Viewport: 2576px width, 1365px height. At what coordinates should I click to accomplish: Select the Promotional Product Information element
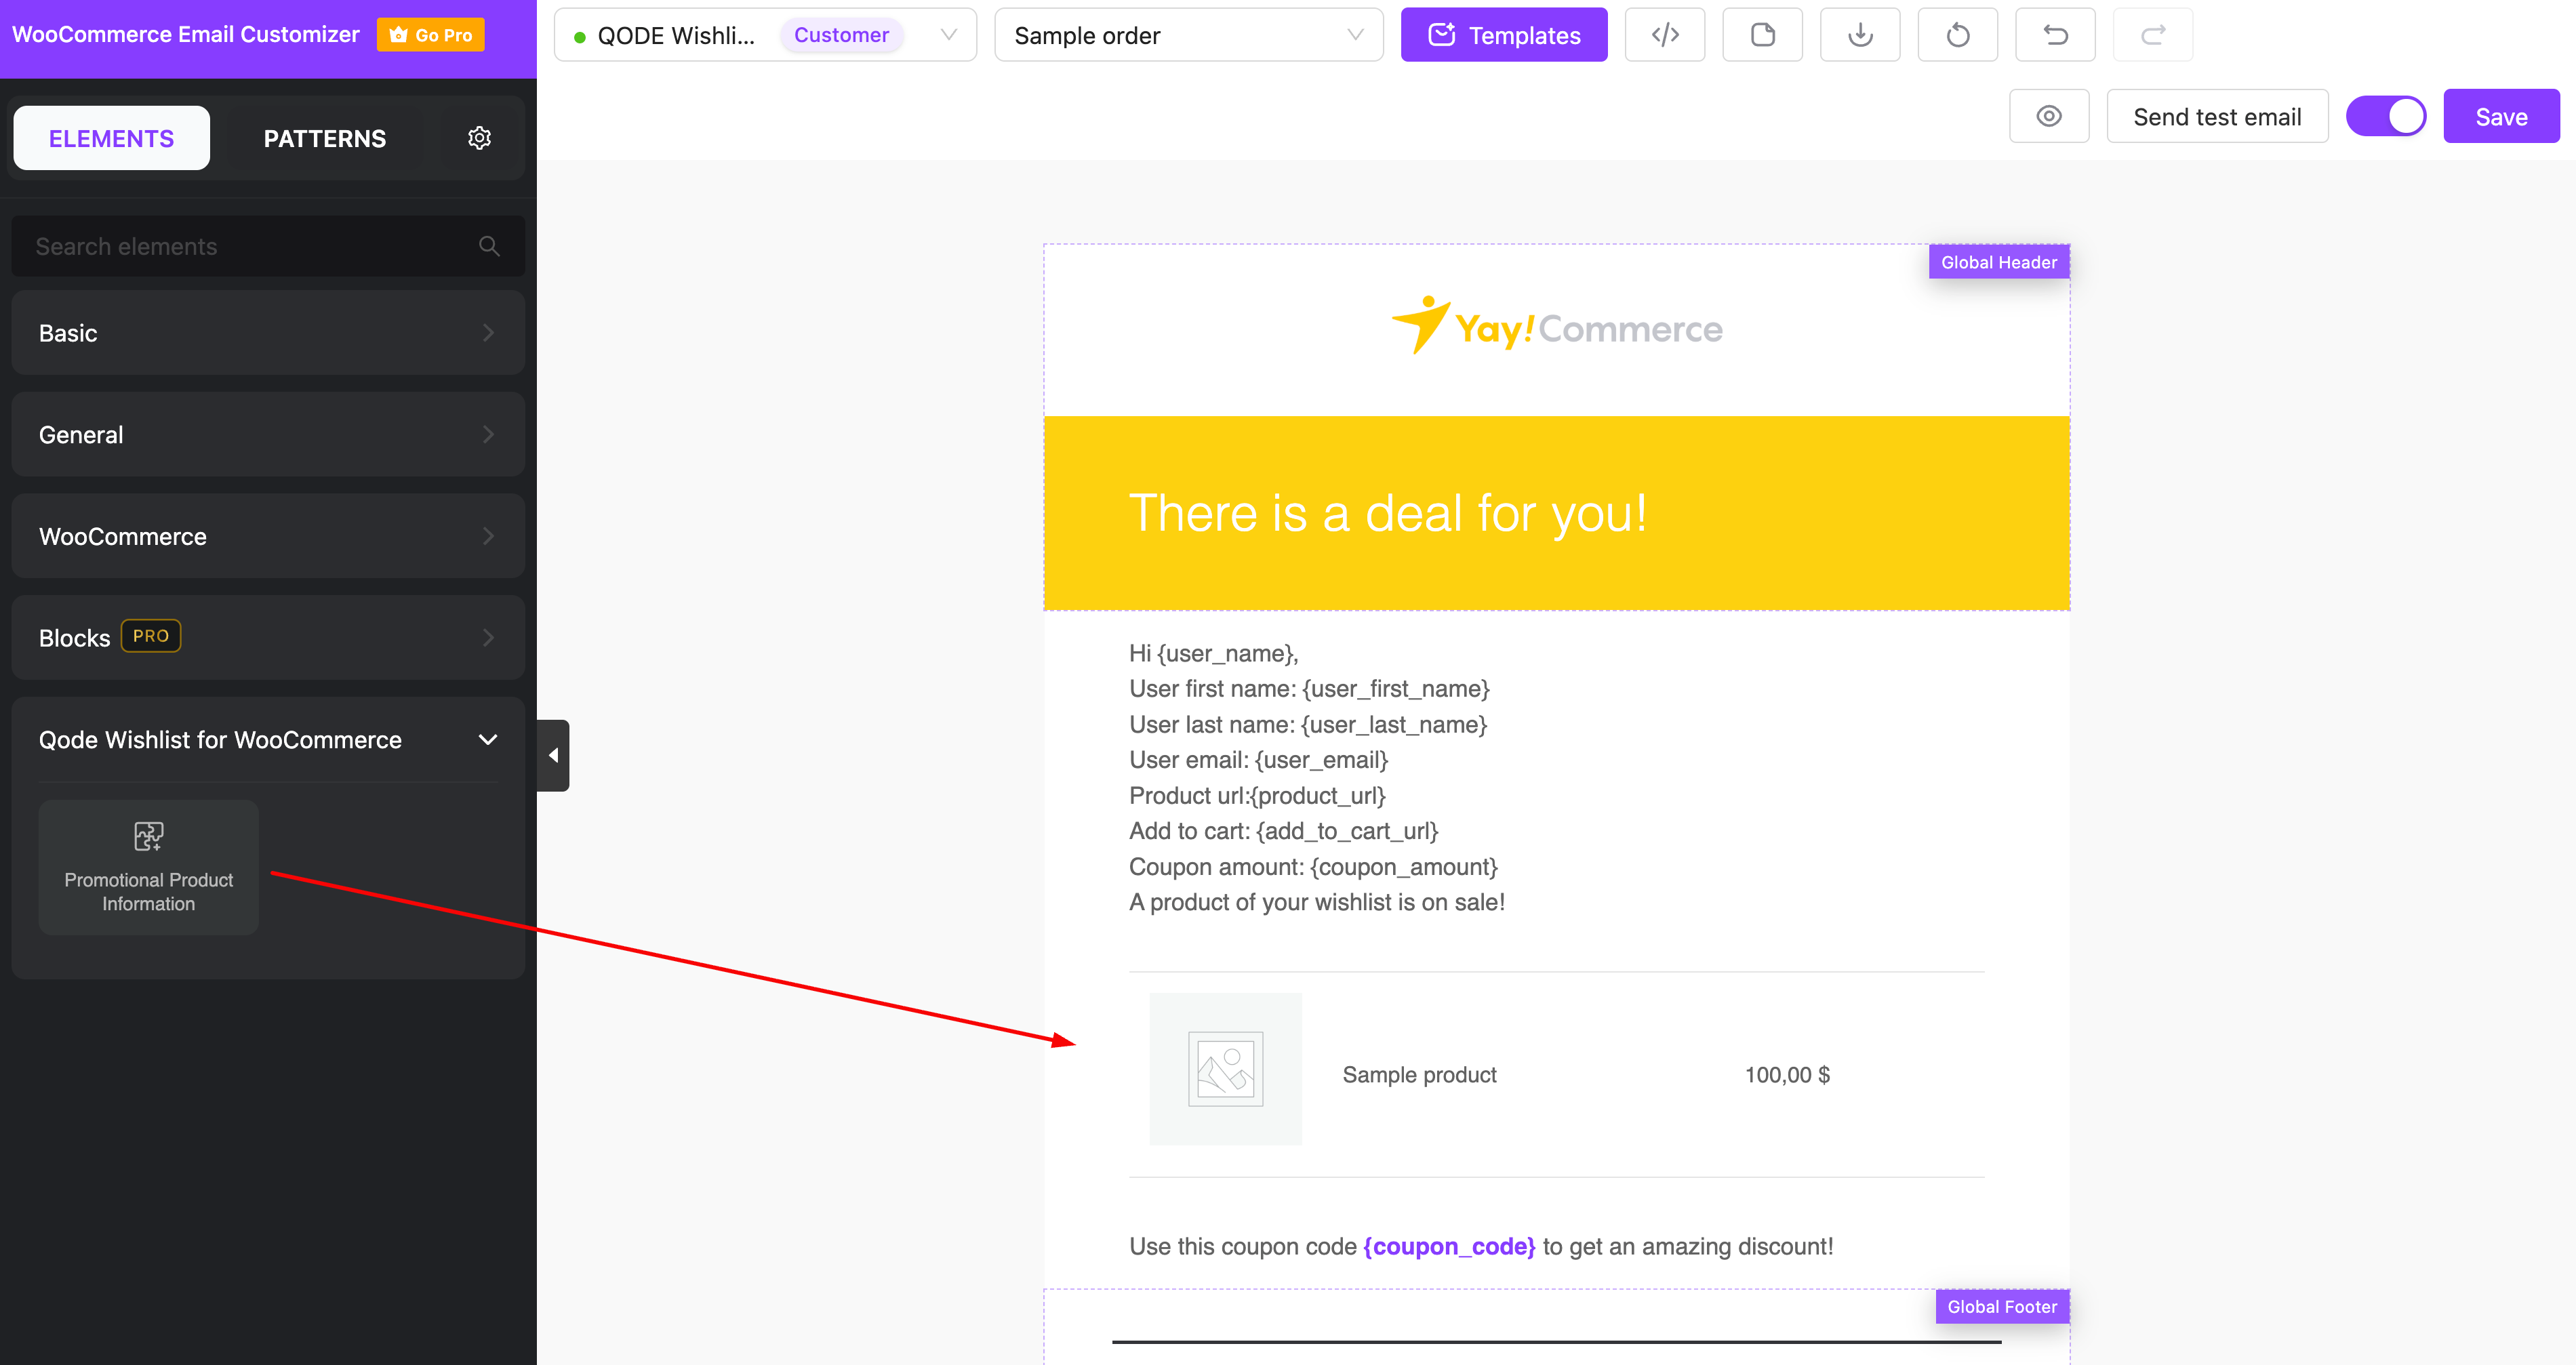tap(149, 867)
